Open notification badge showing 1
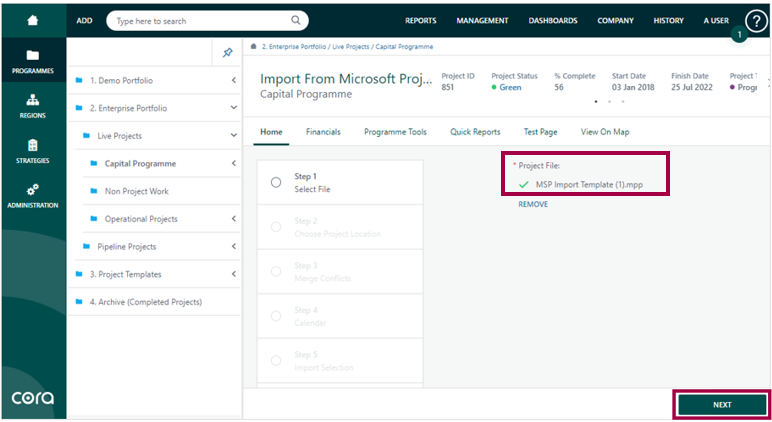The image size is (772, 422). pos(739,34)
